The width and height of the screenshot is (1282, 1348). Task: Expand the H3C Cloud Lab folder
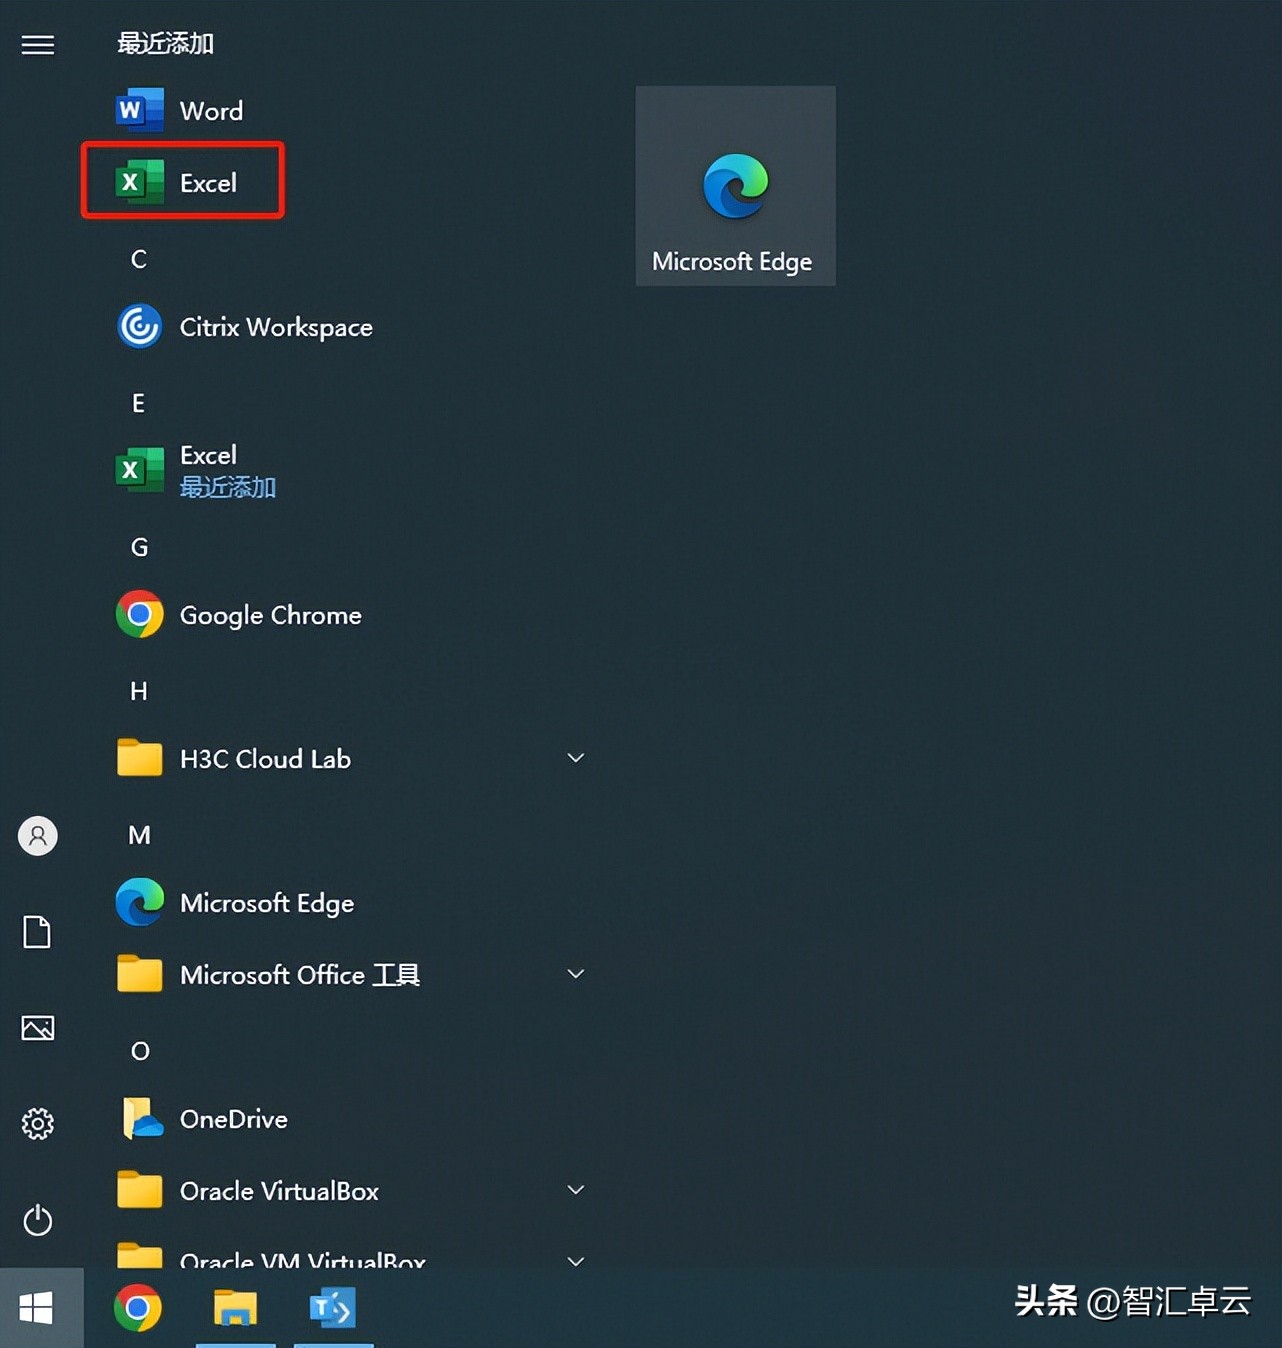click(576, 758)
